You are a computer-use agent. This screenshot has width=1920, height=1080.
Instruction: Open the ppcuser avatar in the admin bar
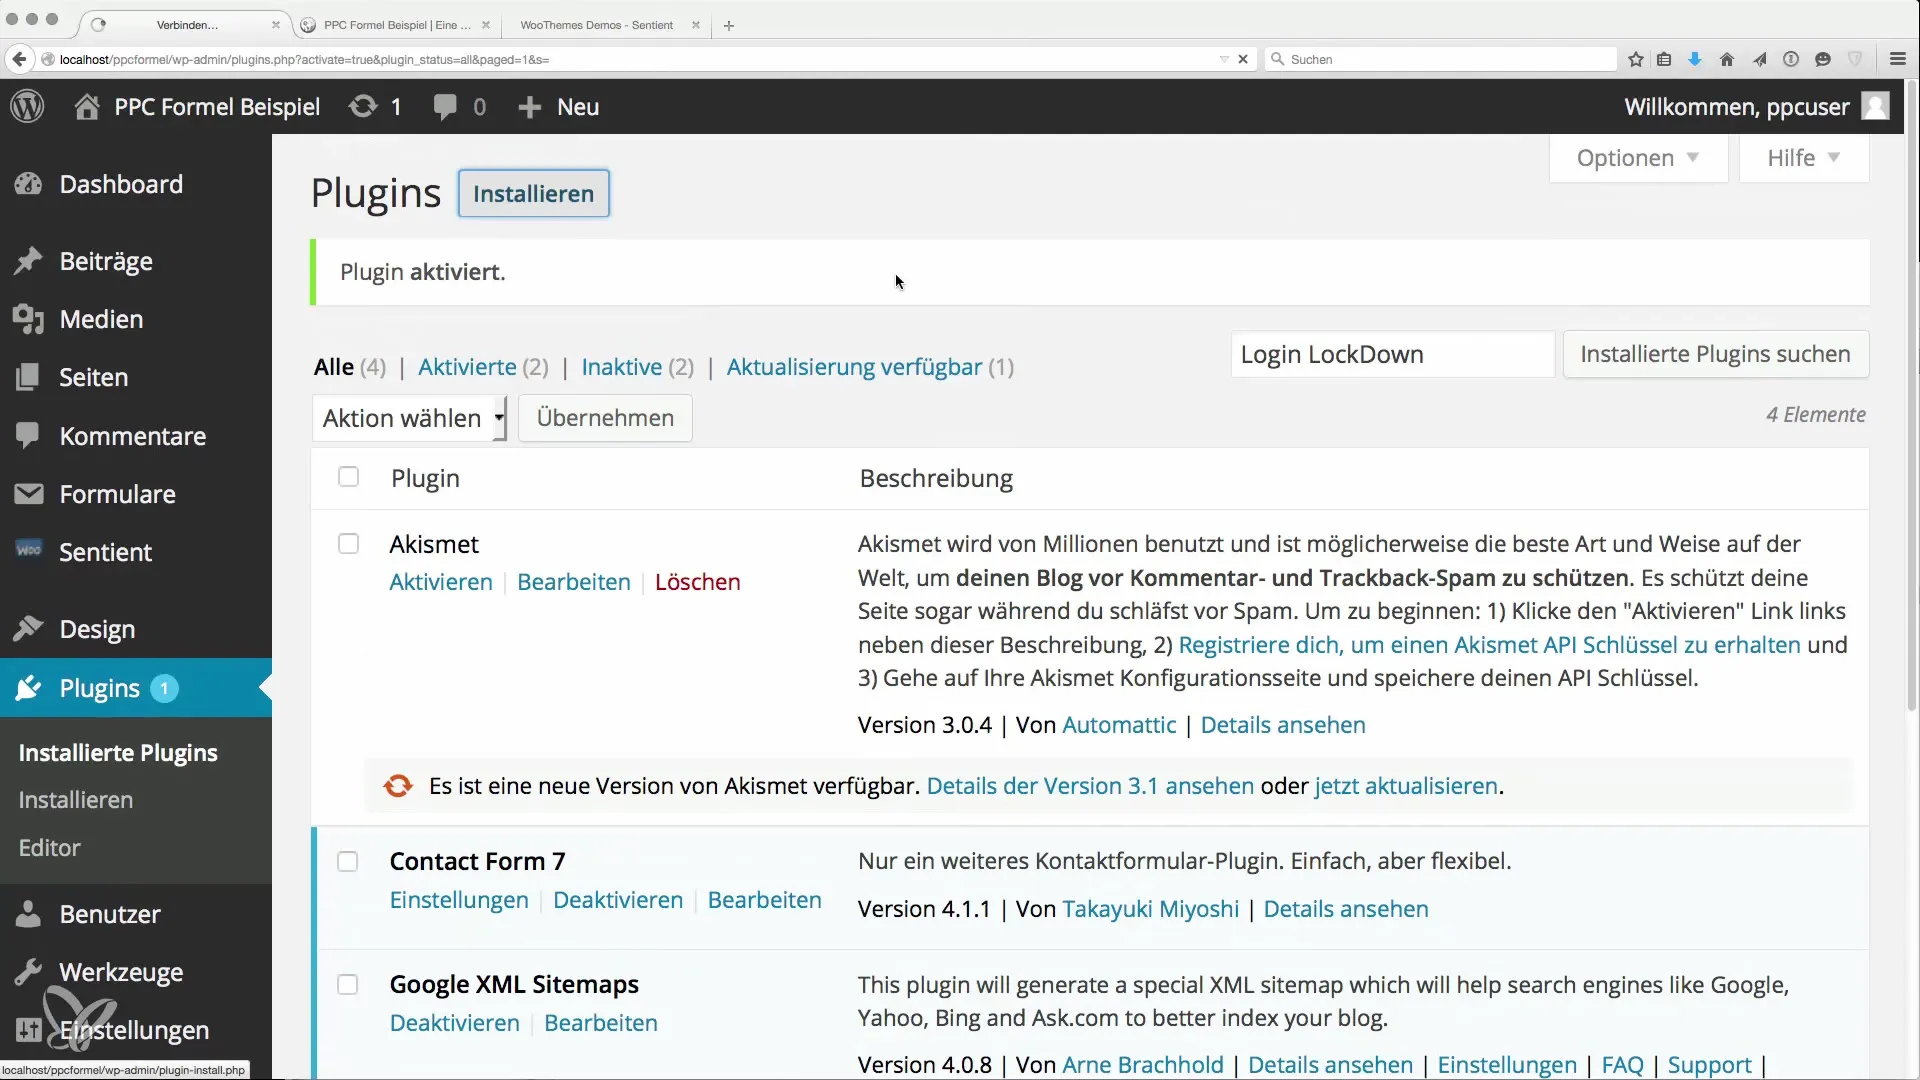pyautogui.click(x=1875, y=106)
